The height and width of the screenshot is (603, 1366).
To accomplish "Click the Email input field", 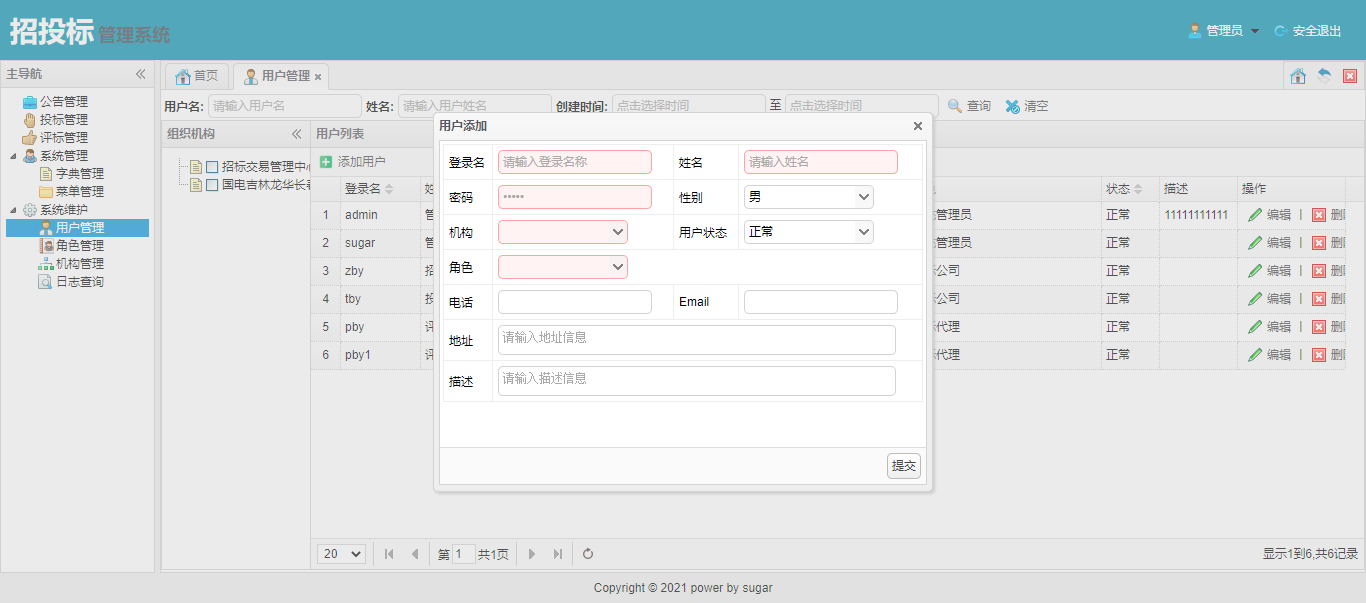I will pyautogui.click(x=821, y=302).
